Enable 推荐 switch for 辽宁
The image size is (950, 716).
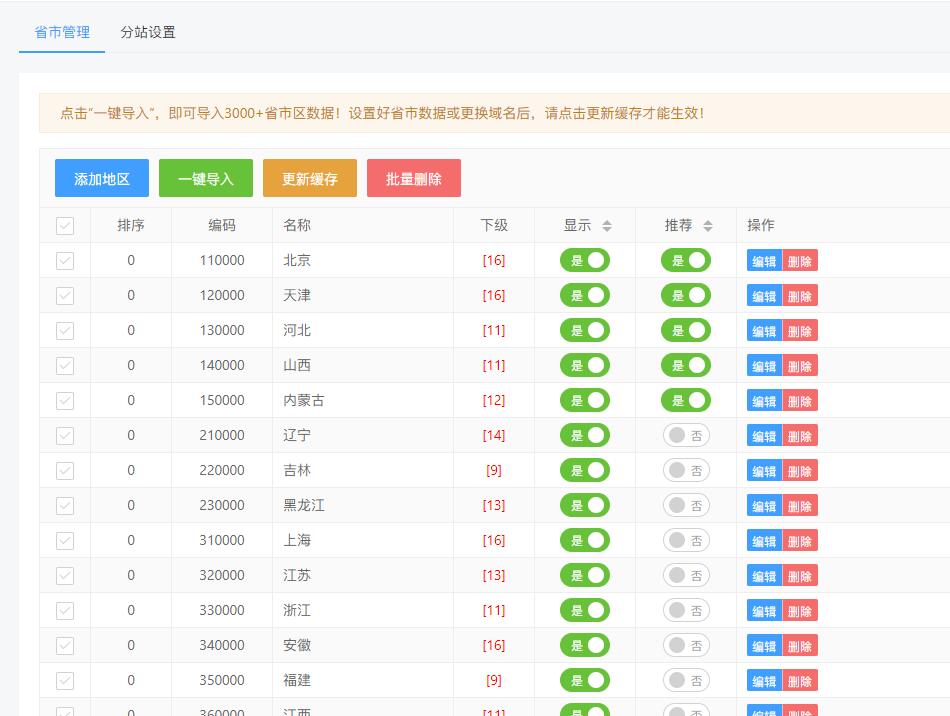(x=686, y=436)
